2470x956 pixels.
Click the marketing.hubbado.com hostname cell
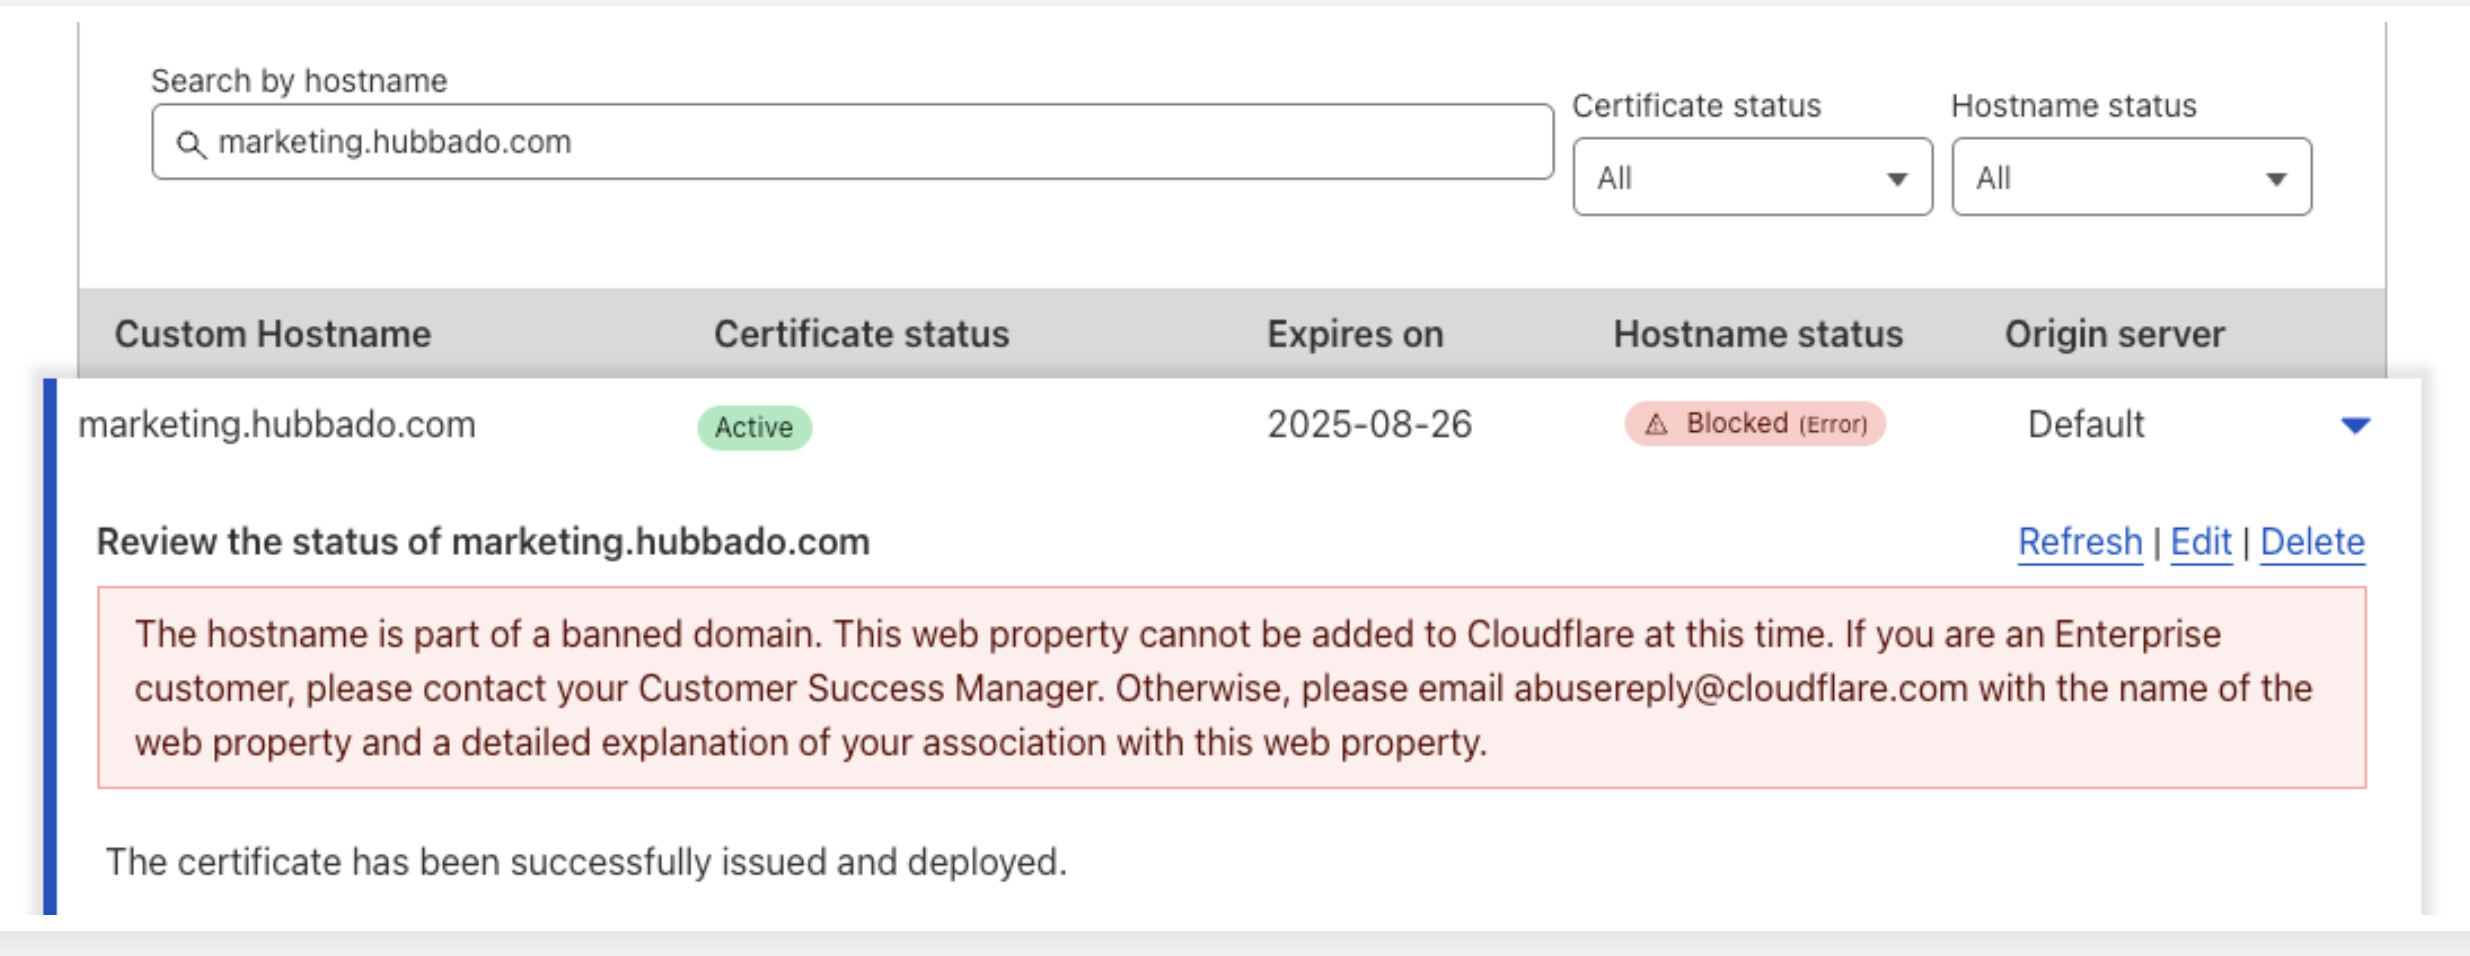(x=277, y=425)
